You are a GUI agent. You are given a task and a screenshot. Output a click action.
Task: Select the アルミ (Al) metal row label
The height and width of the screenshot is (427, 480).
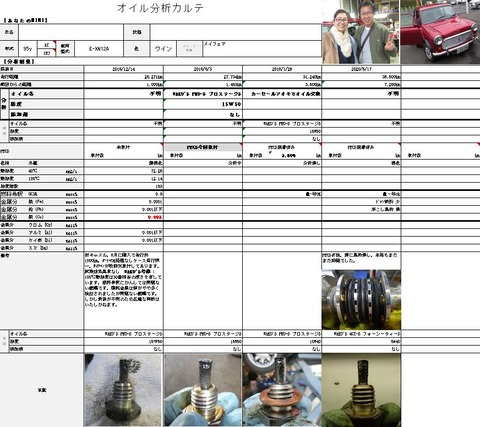pyautogui.click(x=41, y=233)
